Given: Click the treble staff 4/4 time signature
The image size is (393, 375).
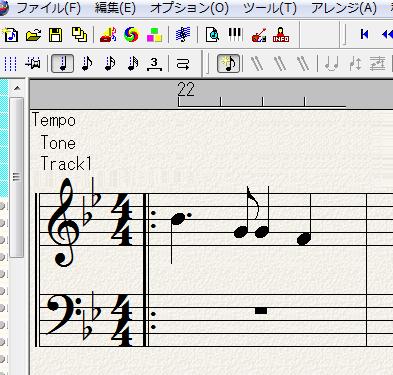Looking at the screenshot, I should pyautogui.click(x=121, y=220).
